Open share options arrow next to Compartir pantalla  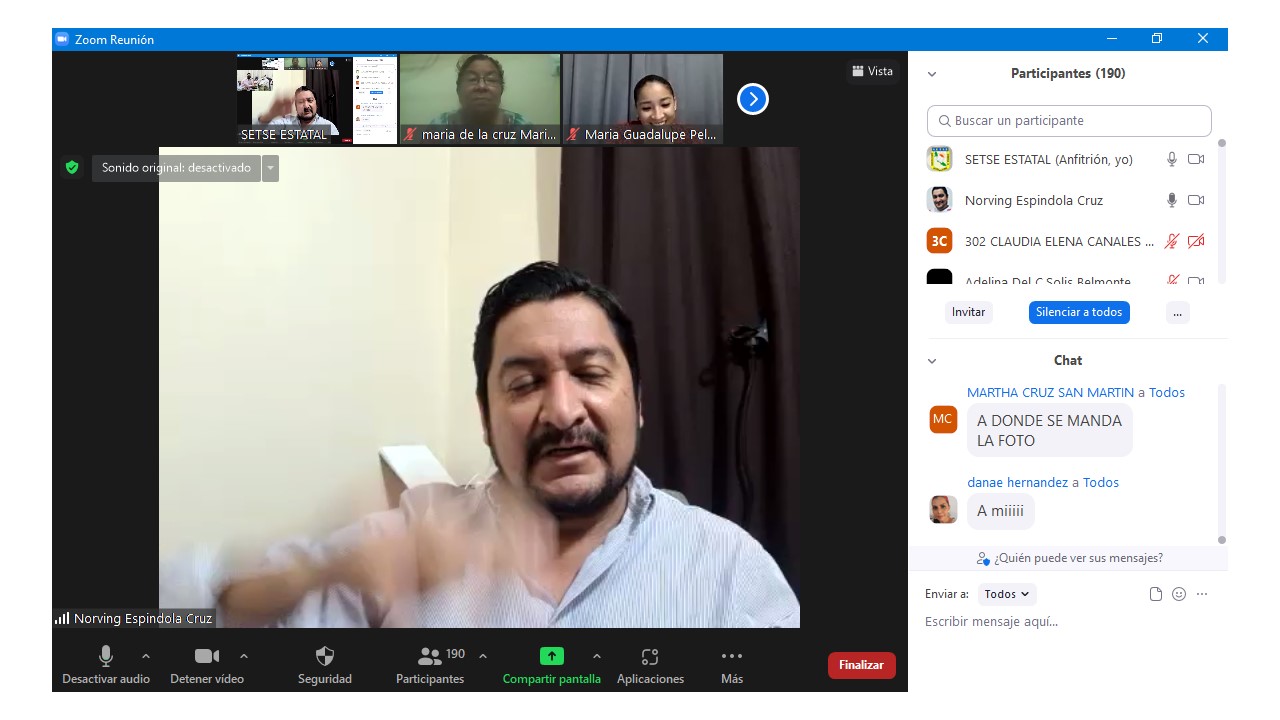click(597, 656)
